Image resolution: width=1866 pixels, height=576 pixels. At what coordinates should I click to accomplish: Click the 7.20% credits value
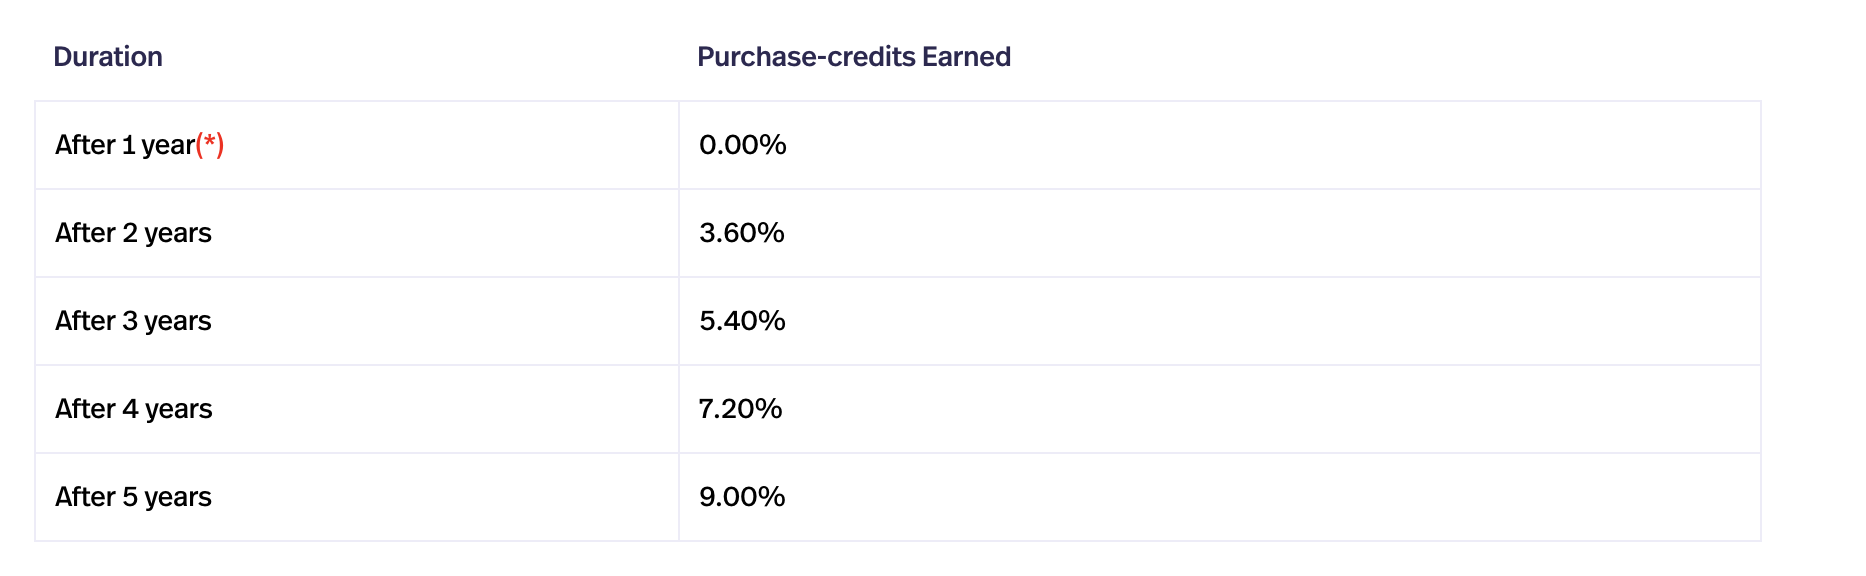coord(740,409)
